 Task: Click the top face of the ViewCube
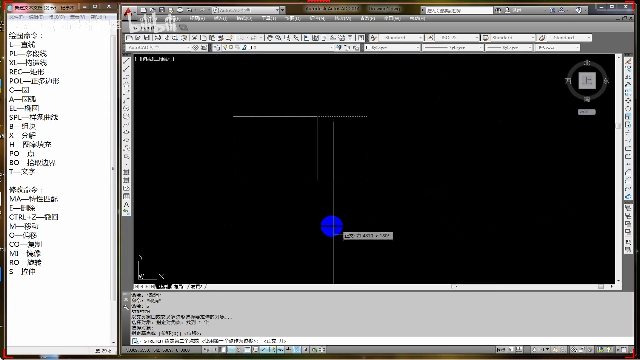(587, 80)
